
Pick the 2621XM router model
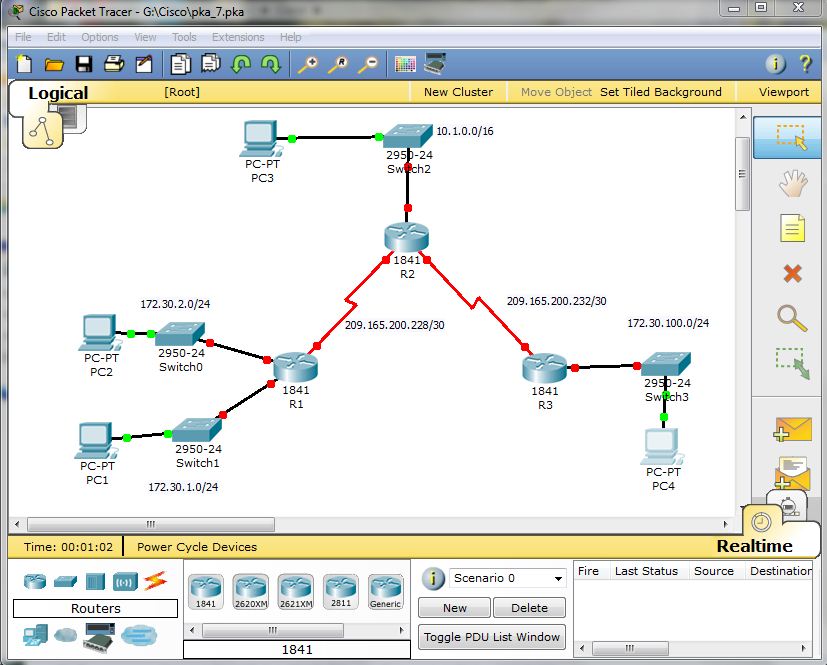click(x=296, y=592)
